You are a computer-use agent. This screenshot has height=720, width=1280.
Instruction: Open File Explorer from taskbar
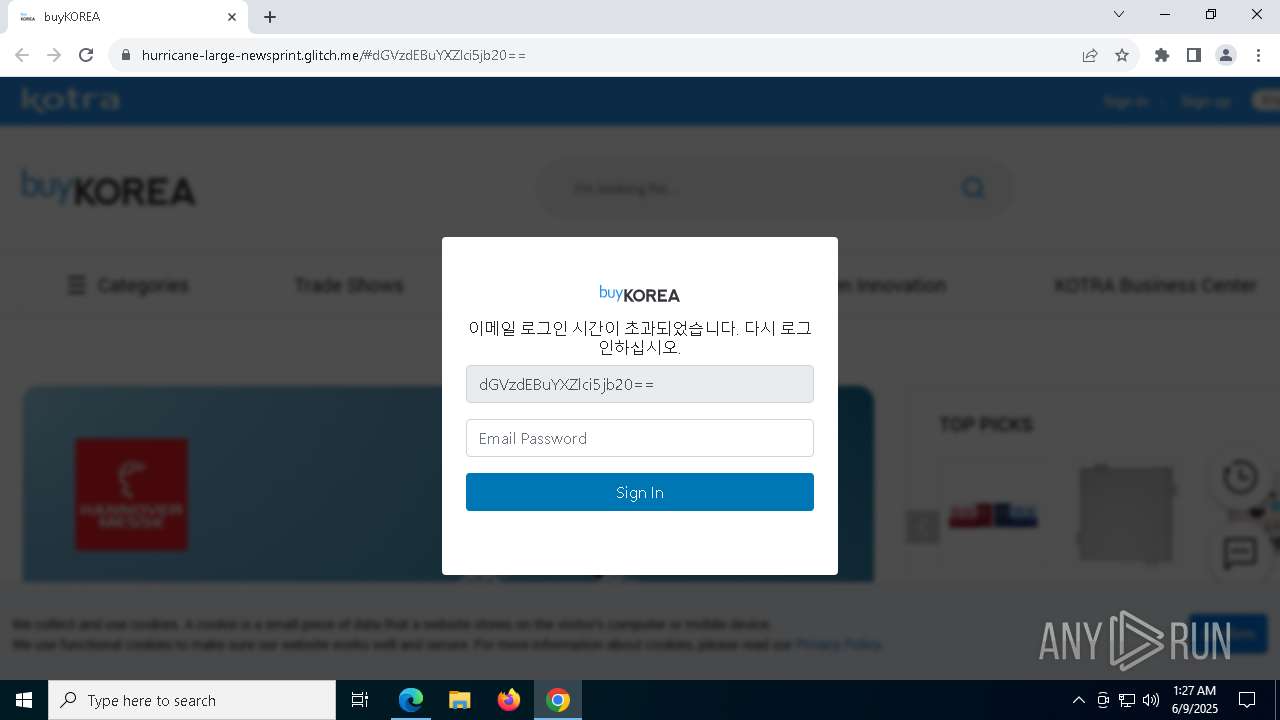pos(459,700)
